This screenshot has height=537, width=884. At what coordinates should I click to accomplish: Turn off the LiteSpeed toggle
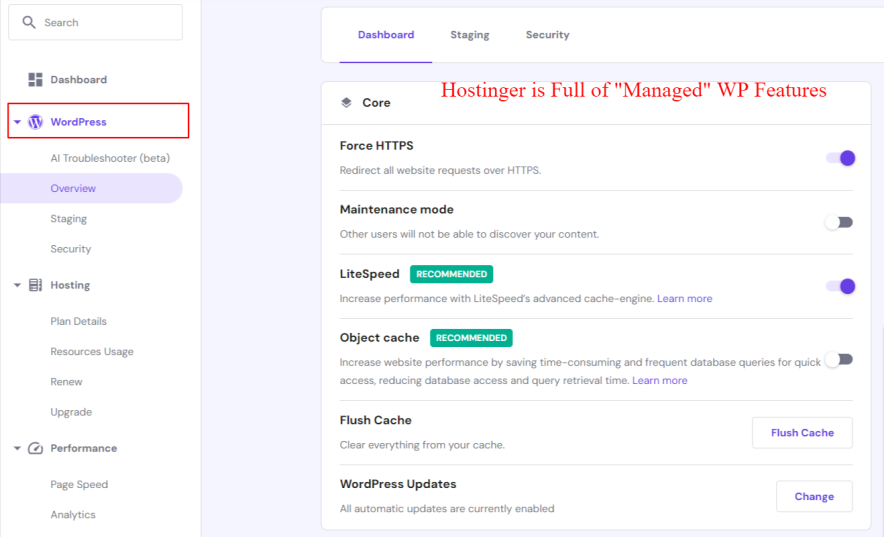pos(841,286)
